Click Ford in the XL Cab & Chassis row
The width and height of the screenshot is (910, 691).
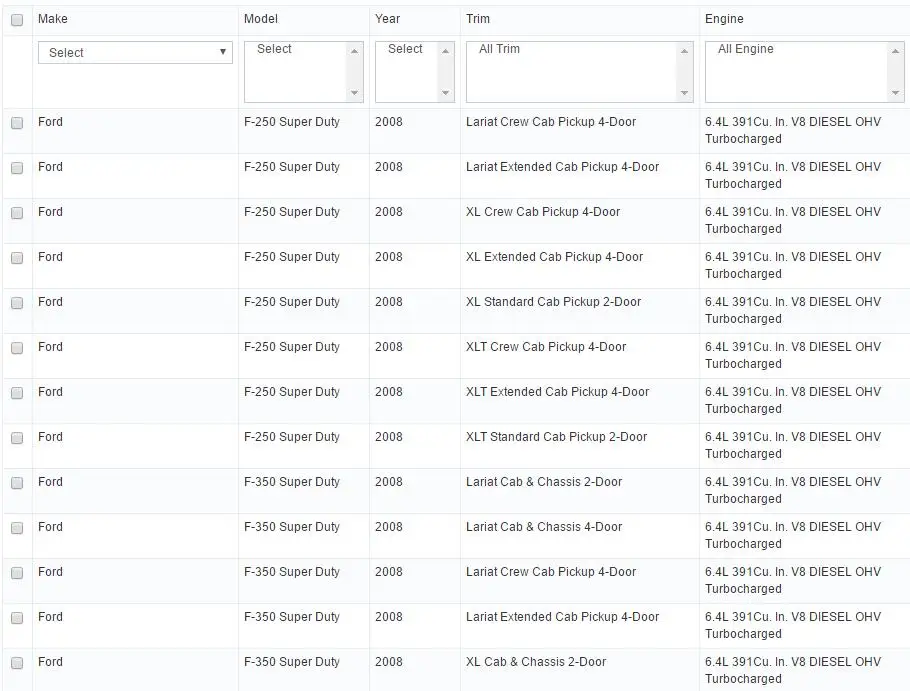pyautogui.click(x=50, y=661)
